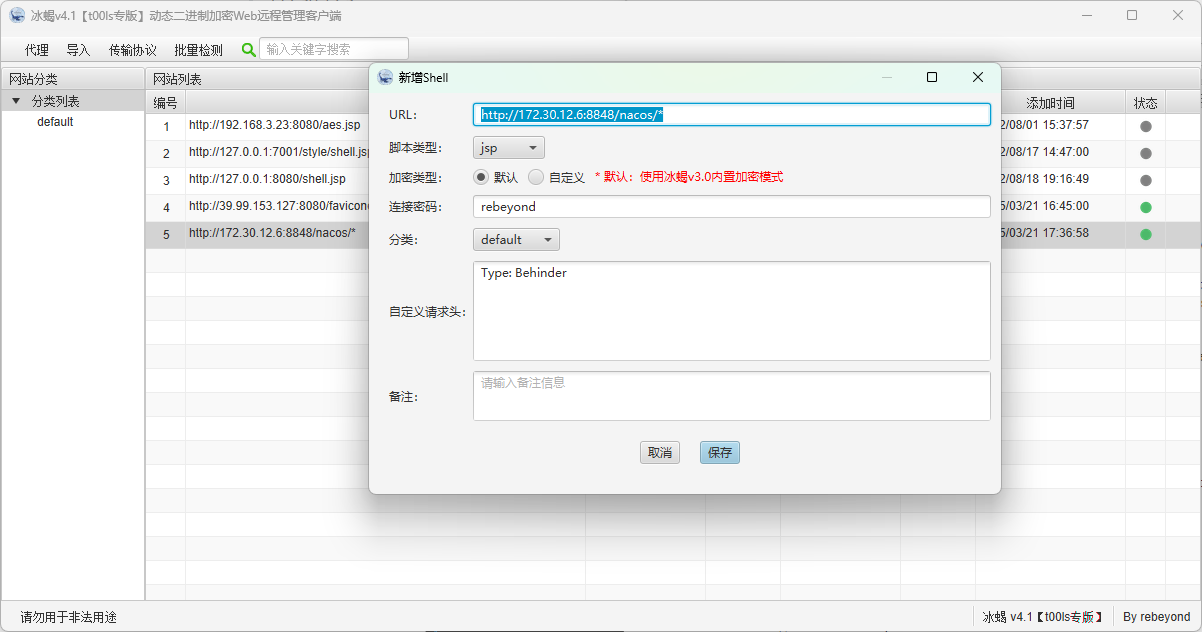Maximize the 新增Shell dialog
Image resolution: width=1202 pixels, height=632 pixels.
pyautogui.click(x=932, y=77)
